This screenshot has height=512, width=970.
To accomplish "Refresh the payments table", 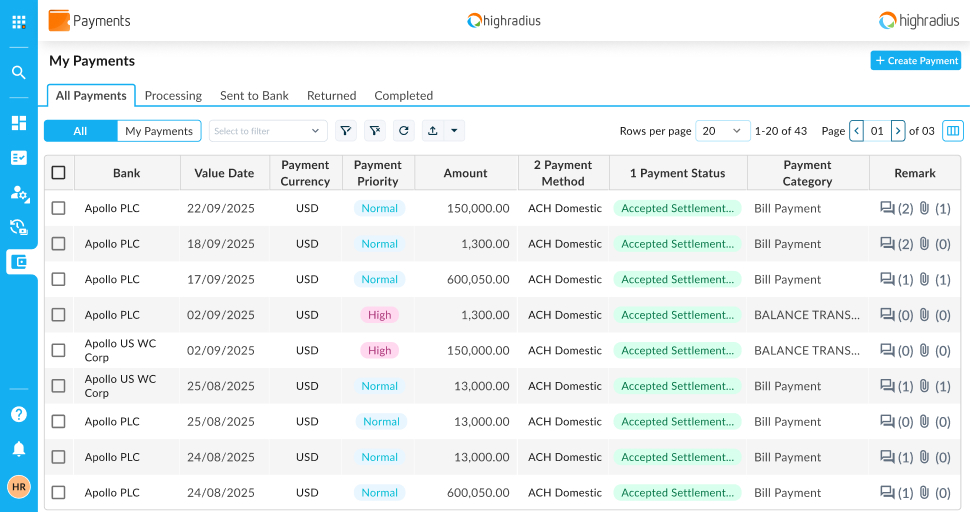I will click(x=404, y=131).
